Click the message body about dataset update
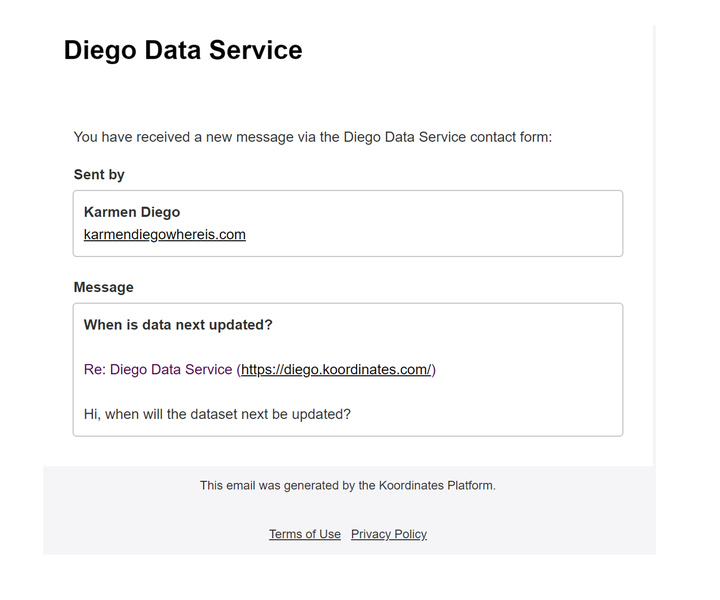Viewport: 720px width, 600px height. [217, 414]
